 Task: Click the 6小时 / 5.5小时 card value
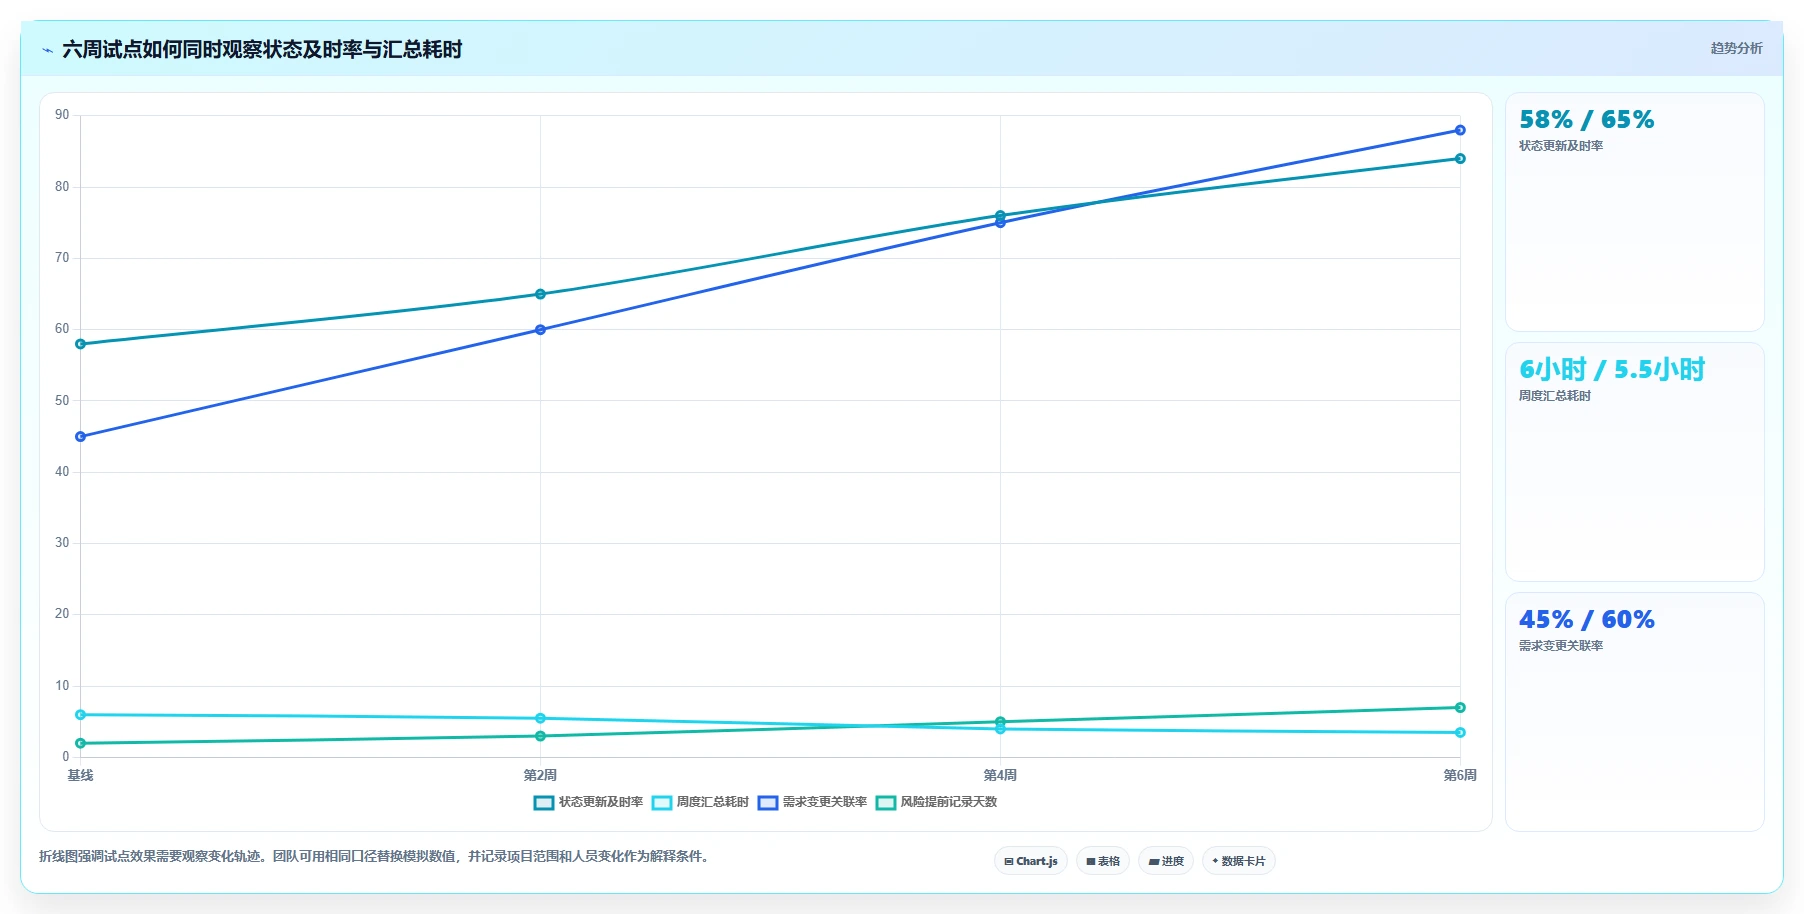click(x=1612, y=370)
